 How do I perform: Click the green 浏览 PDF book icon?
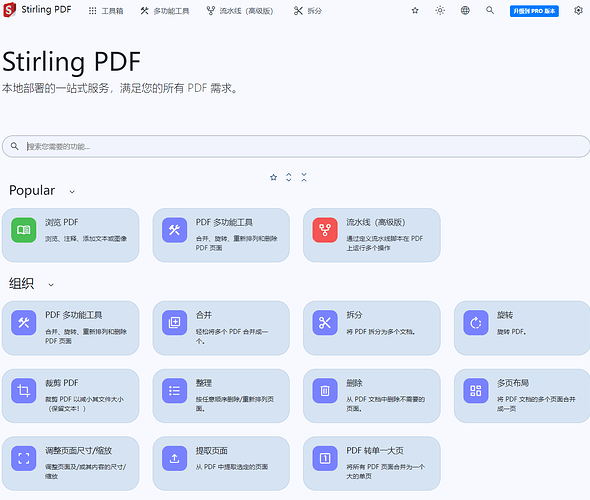[24, 230]
